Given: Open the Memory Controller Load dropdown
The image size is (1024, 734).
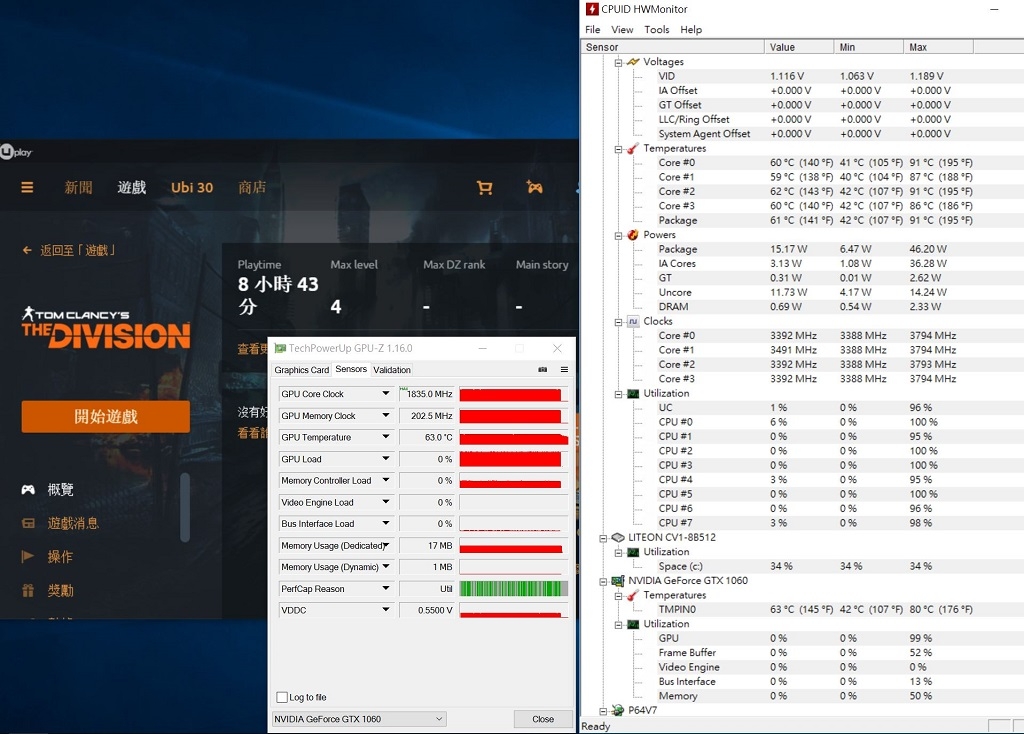Looking at the screenshot, I should click(385, 480).
